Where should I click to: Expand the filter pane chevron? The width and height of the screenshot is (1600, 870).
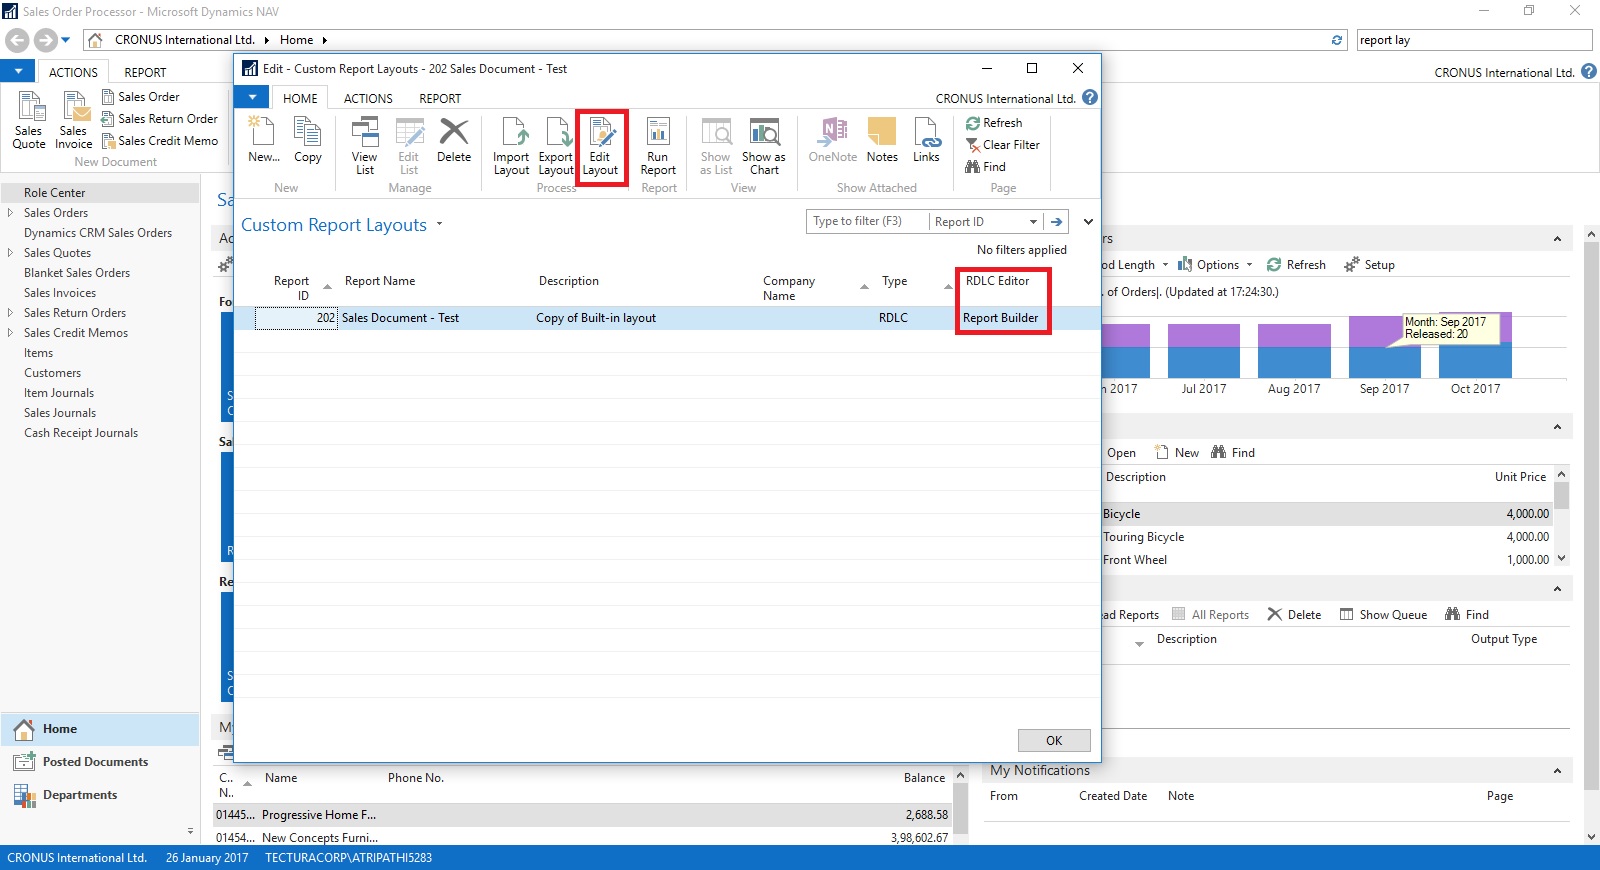pos(1088,222)
